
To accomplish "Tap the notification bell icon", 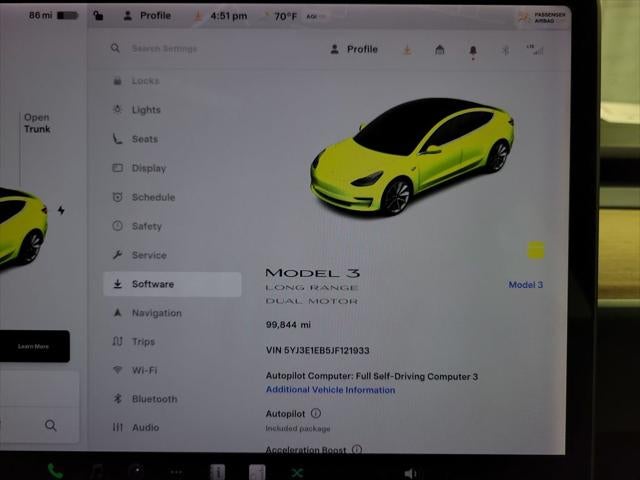I will point(473,50).
